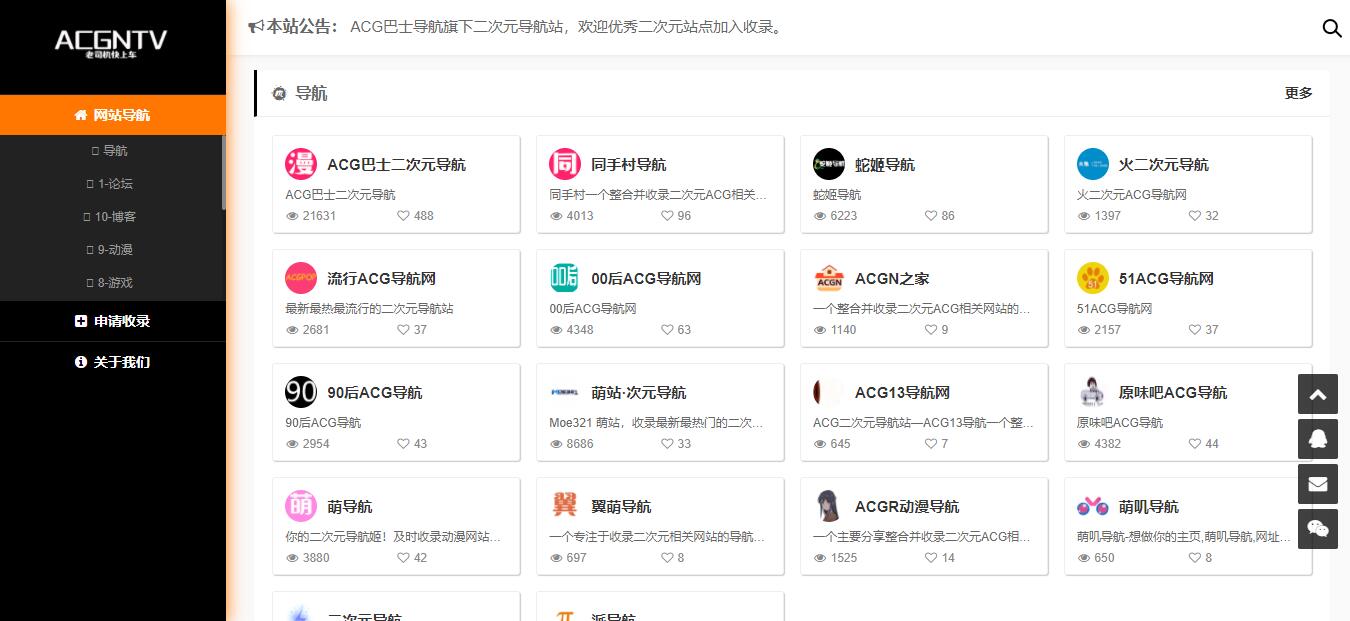
Task: Click the ACG巴士二次元导航 logo icon
Action: click(x=301, y=164)
